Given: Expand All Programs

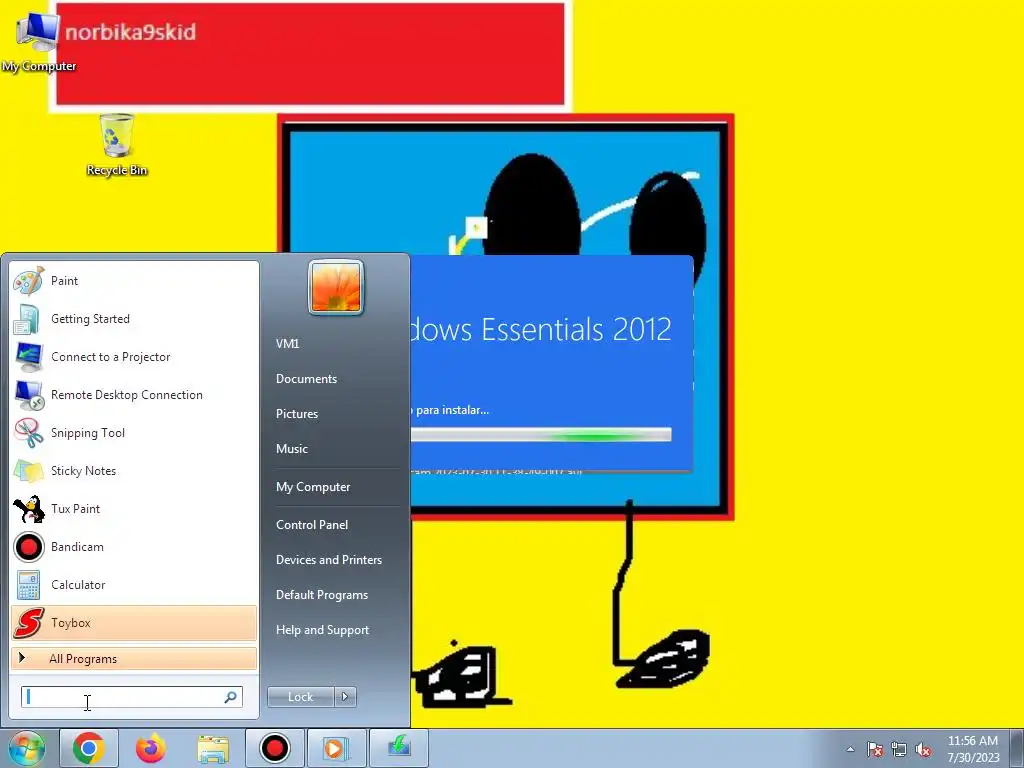Looking at the screenshot, I should click(x=134, y=658).
